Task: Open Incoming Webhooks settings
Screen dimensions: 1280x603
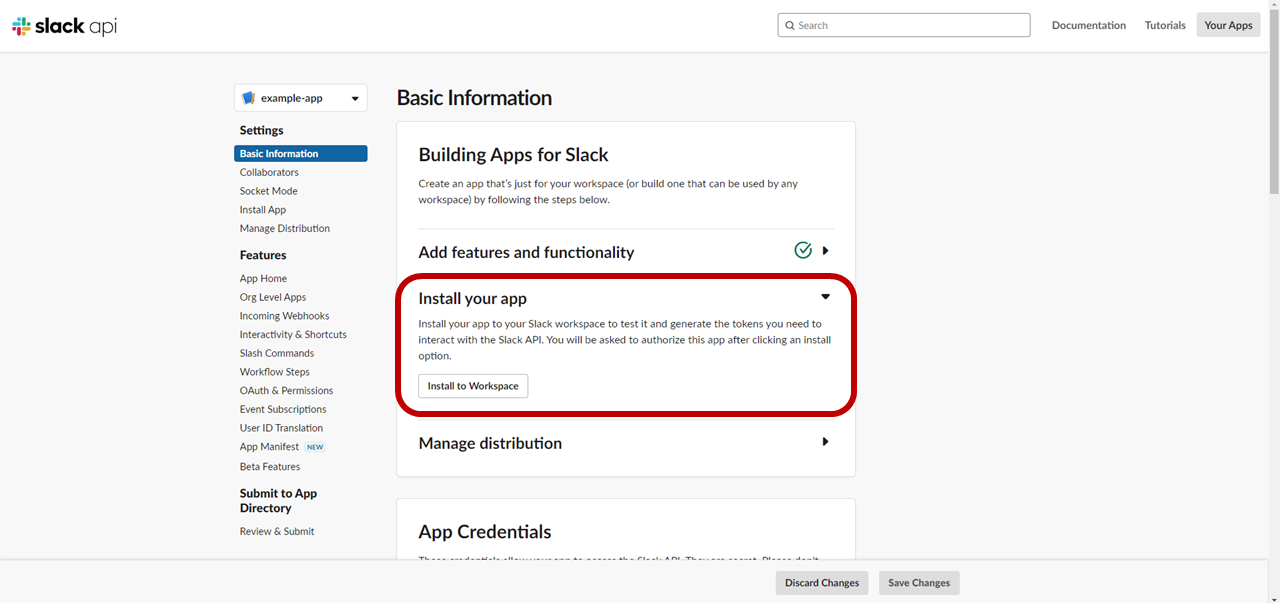Action: point(284,315)
